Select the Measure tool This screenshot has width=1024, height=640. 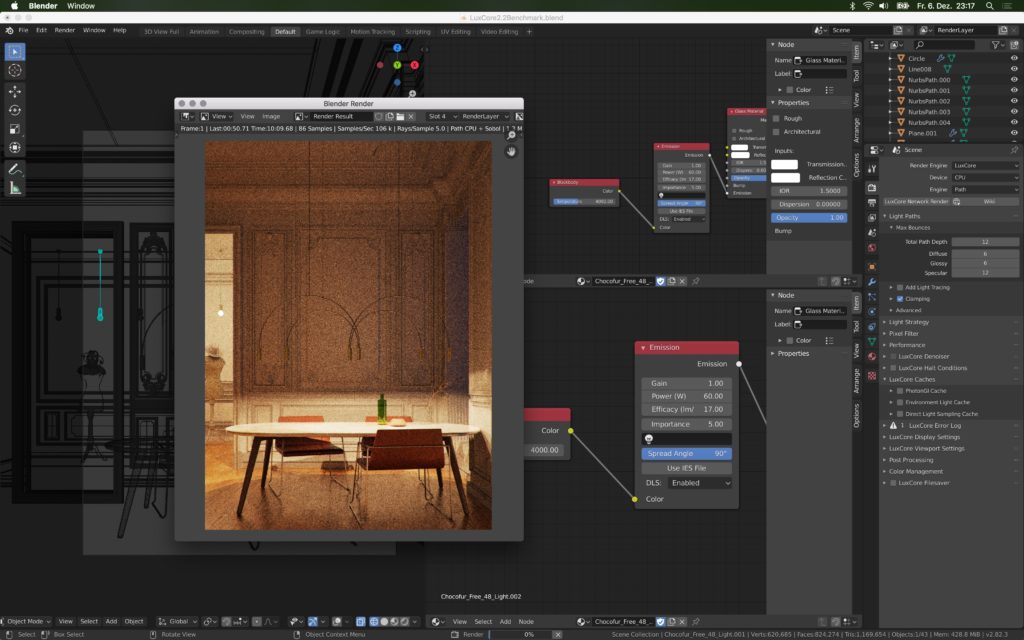(14, 189)
